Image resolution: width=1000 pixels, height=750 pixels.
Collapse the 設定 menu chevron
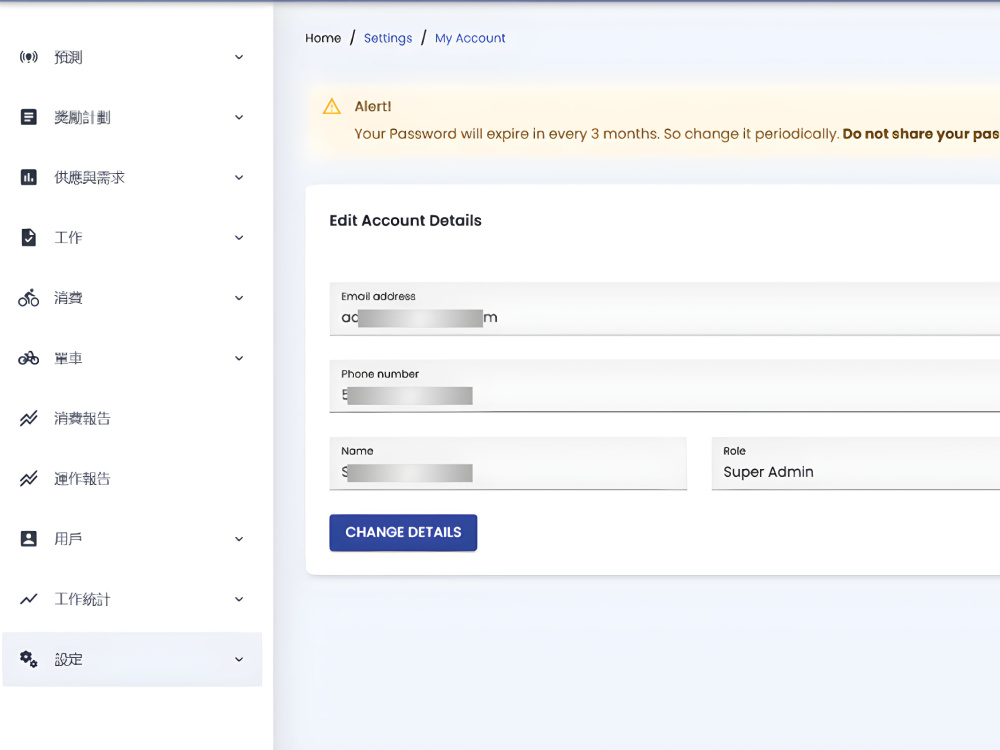pyautogui.click(x=239, y=659)
